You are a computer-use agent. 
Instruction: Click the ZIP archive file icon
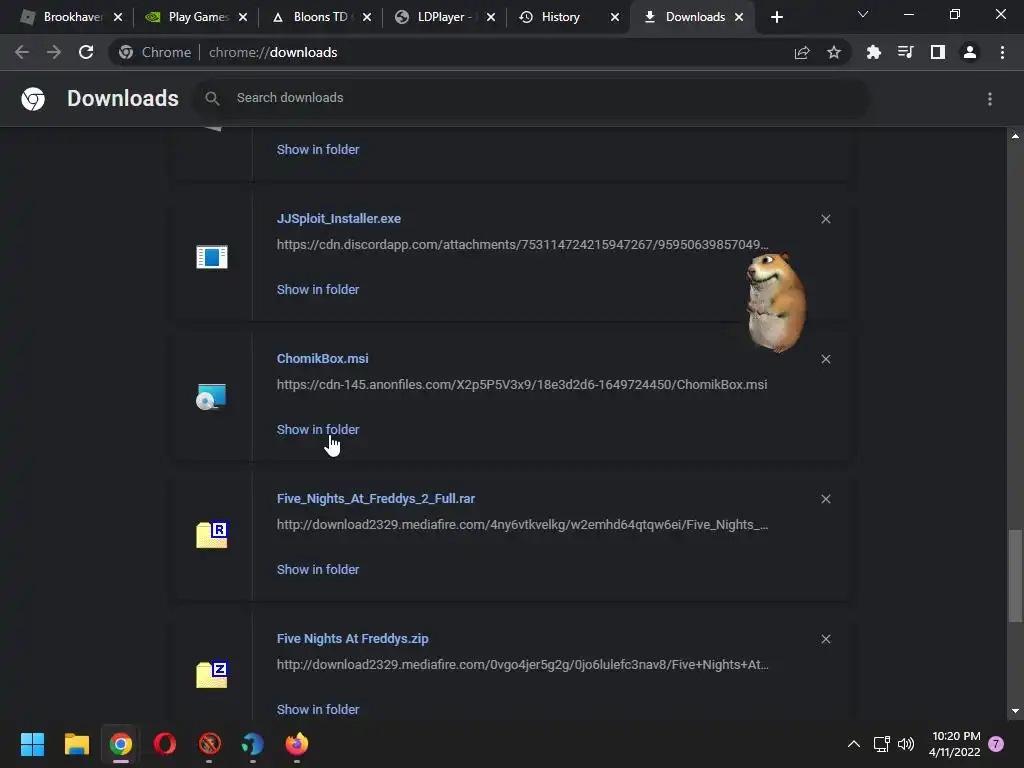point(212,675)
